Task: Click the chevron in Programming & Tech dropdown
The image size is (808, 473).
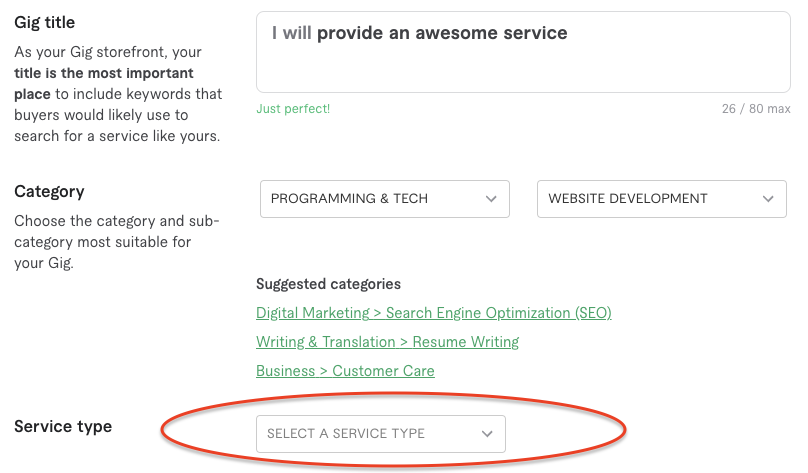Action: (x=491, y=199)
